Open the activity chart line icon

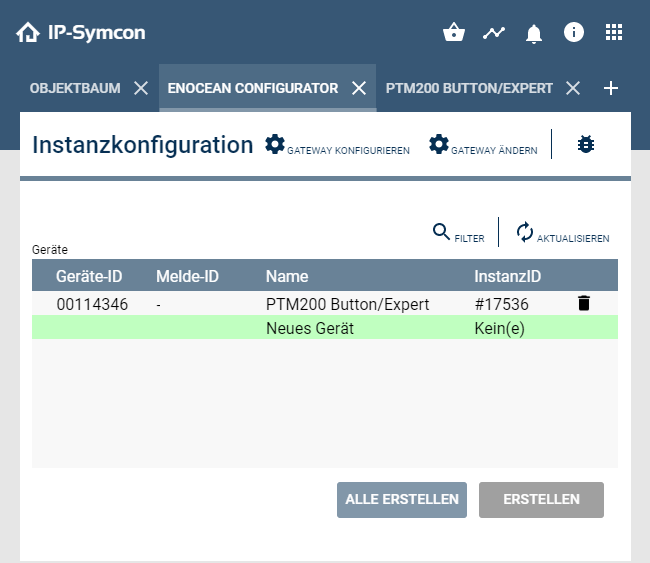(x=493, y=33)
